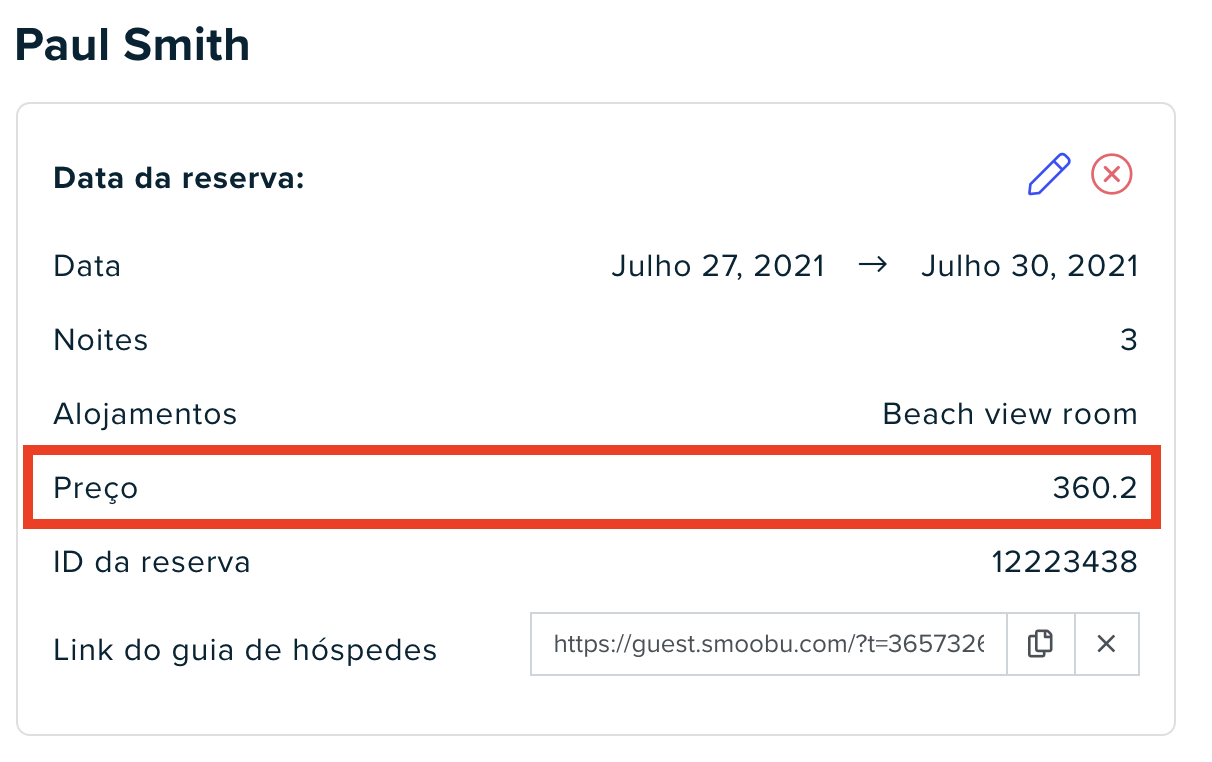Click the Data label

pyautogui.click(x=87, y=266)
